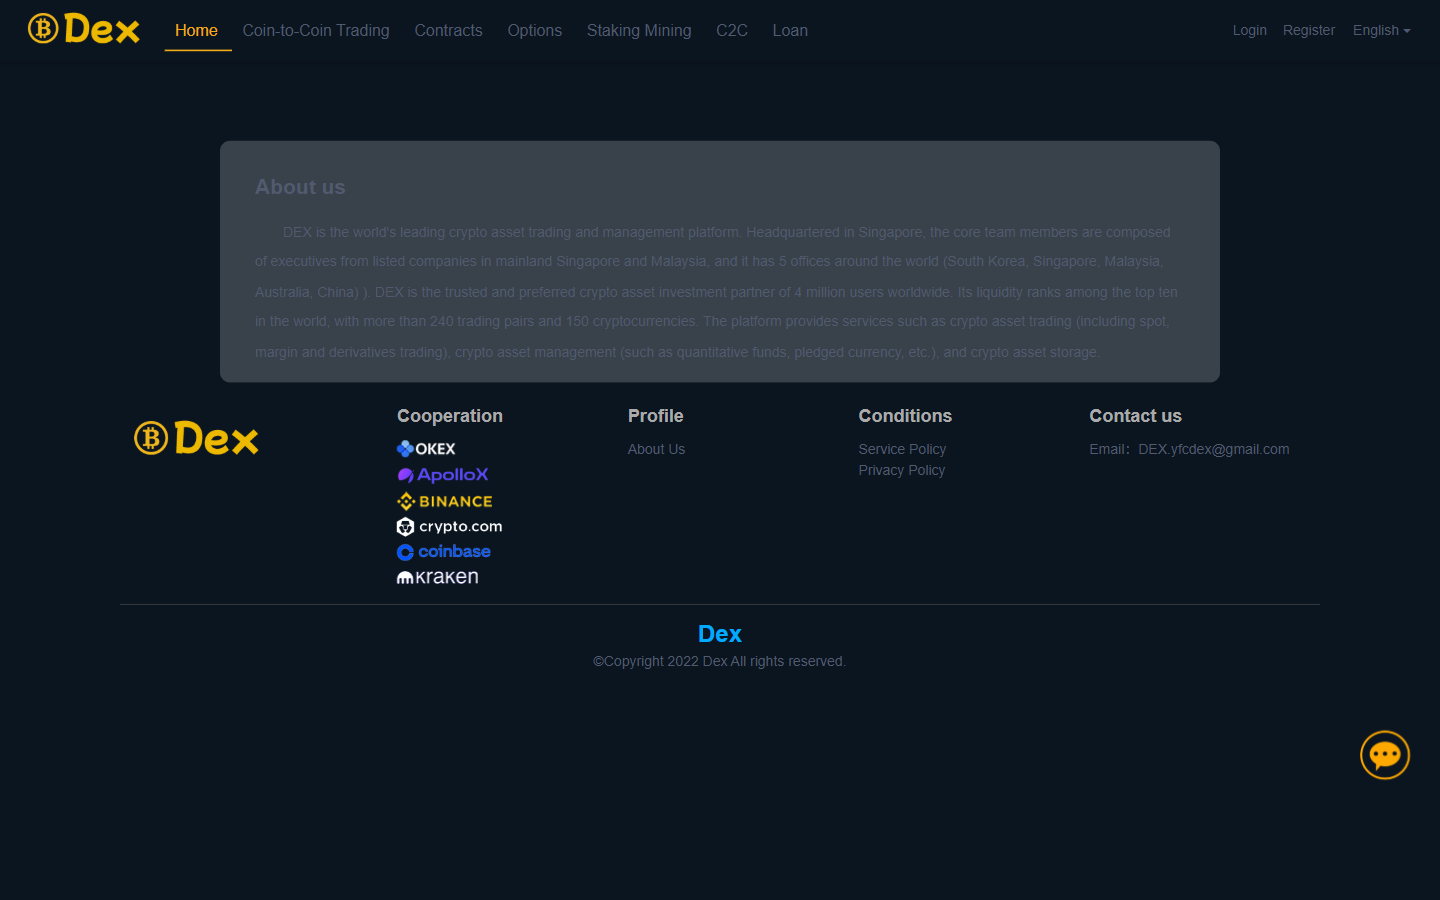Viewport: 1440px width, 900px height.
Task: Open the C2C page
Action: coord(732,30)
